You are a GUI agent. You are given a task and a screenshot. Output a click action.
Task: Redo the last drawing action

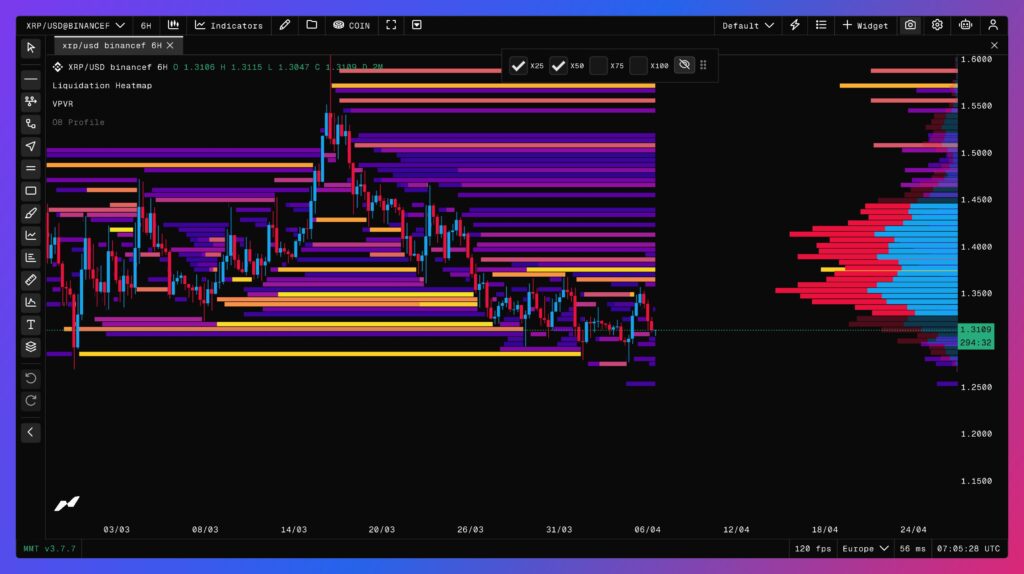coord(31,400)
